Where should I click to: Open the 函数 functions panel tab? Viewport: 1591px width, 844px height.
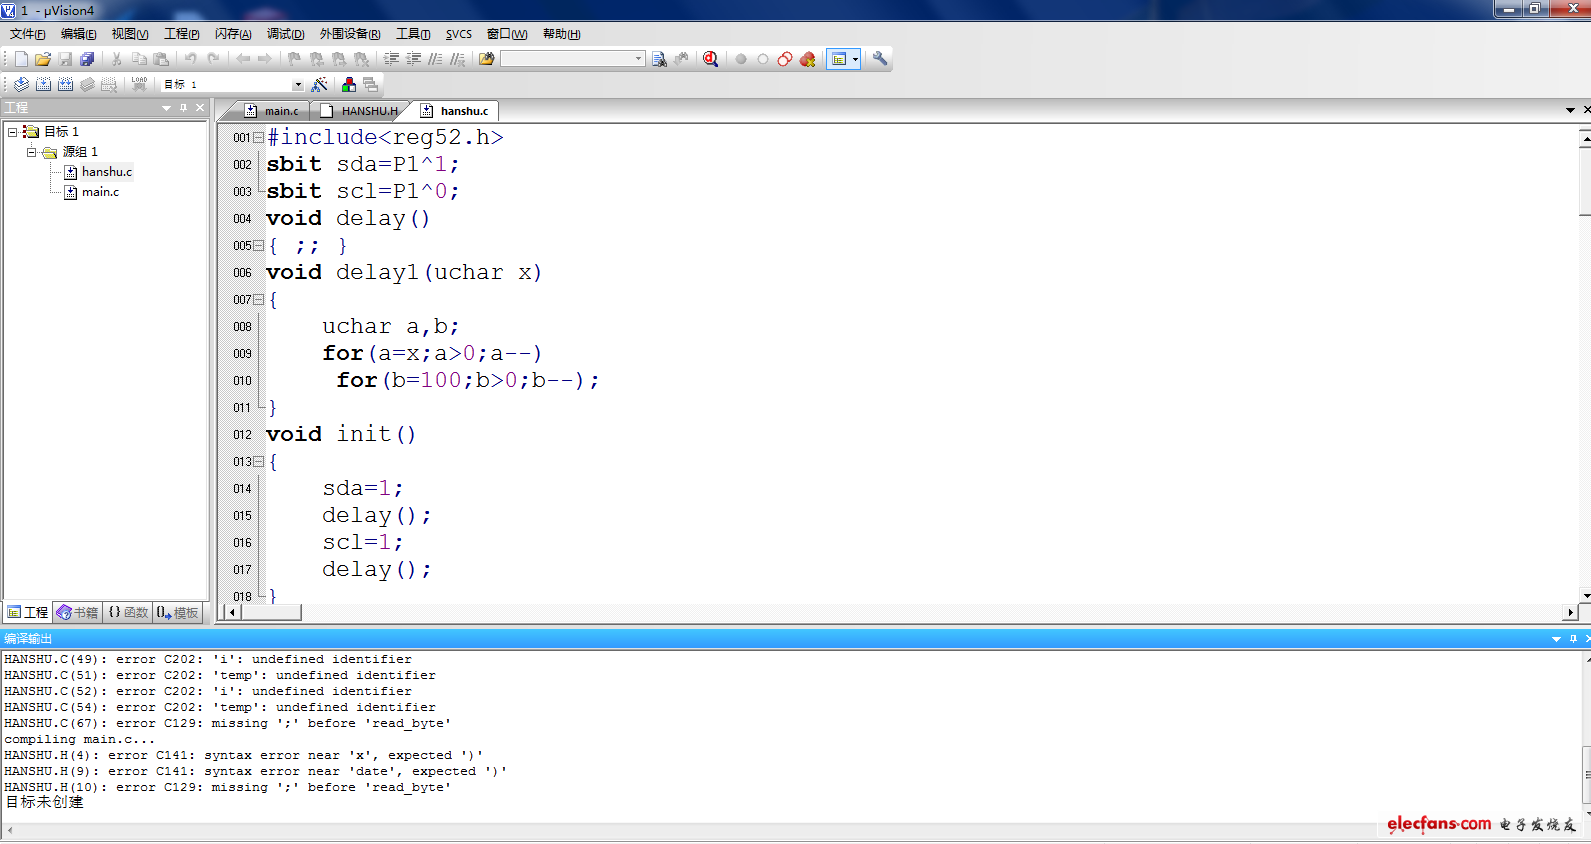pyautogui.click(x=128, y=613)
